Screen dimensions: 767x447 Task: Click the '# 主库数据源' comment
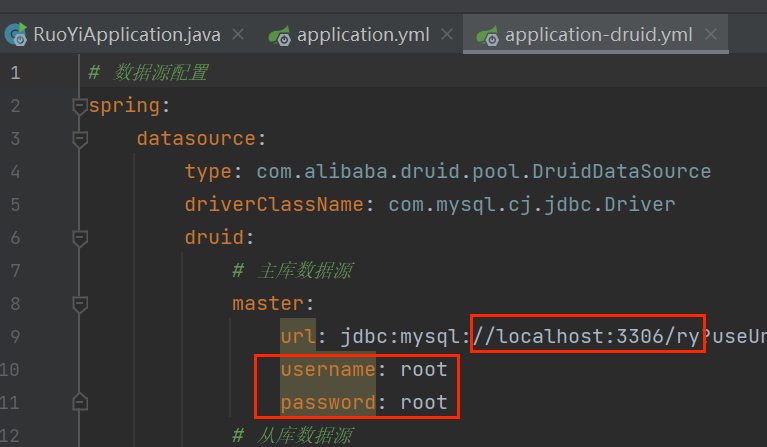pyautogui.click(x=292, y=270)
